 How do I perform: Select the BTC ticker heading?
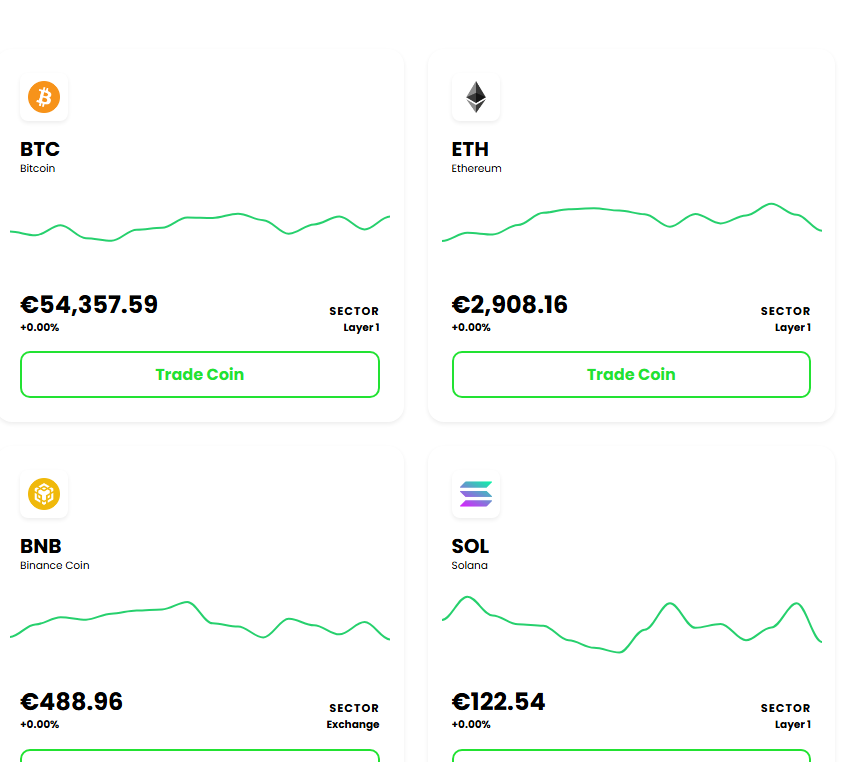(x=40, y=149)
